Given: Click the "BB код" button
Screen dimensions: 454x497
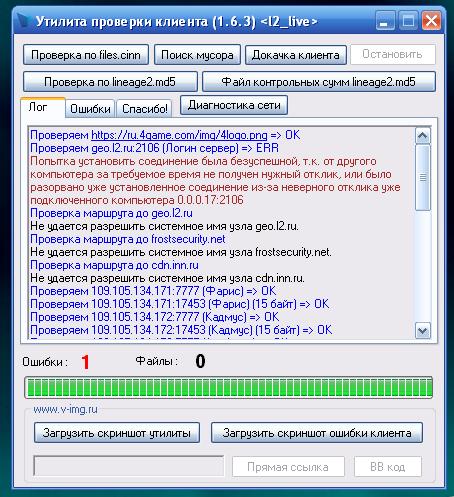Looking at the screenshot, I should 388,467.
